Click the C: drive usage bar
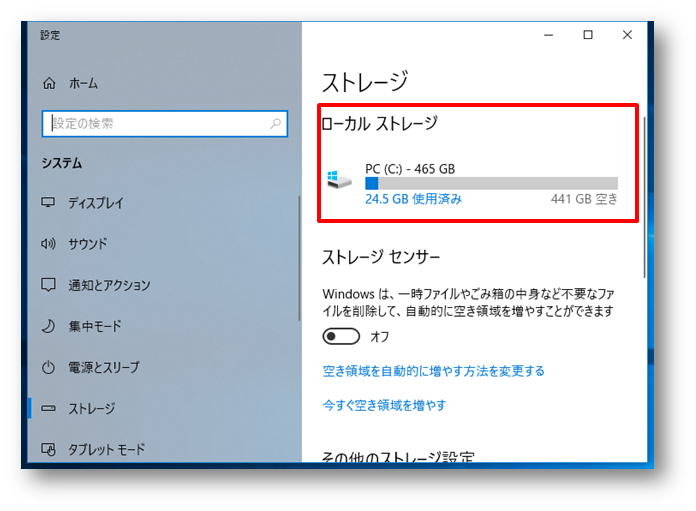The image size is (696, 511). click(x=491, y=183)
